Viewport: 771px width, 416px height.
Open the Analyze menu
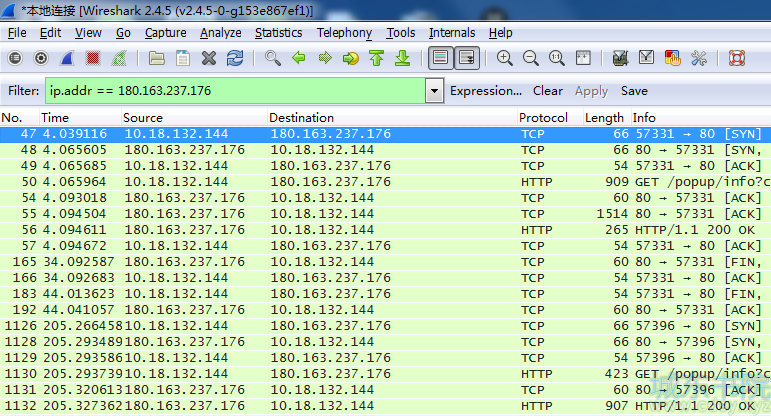(221, 33)
